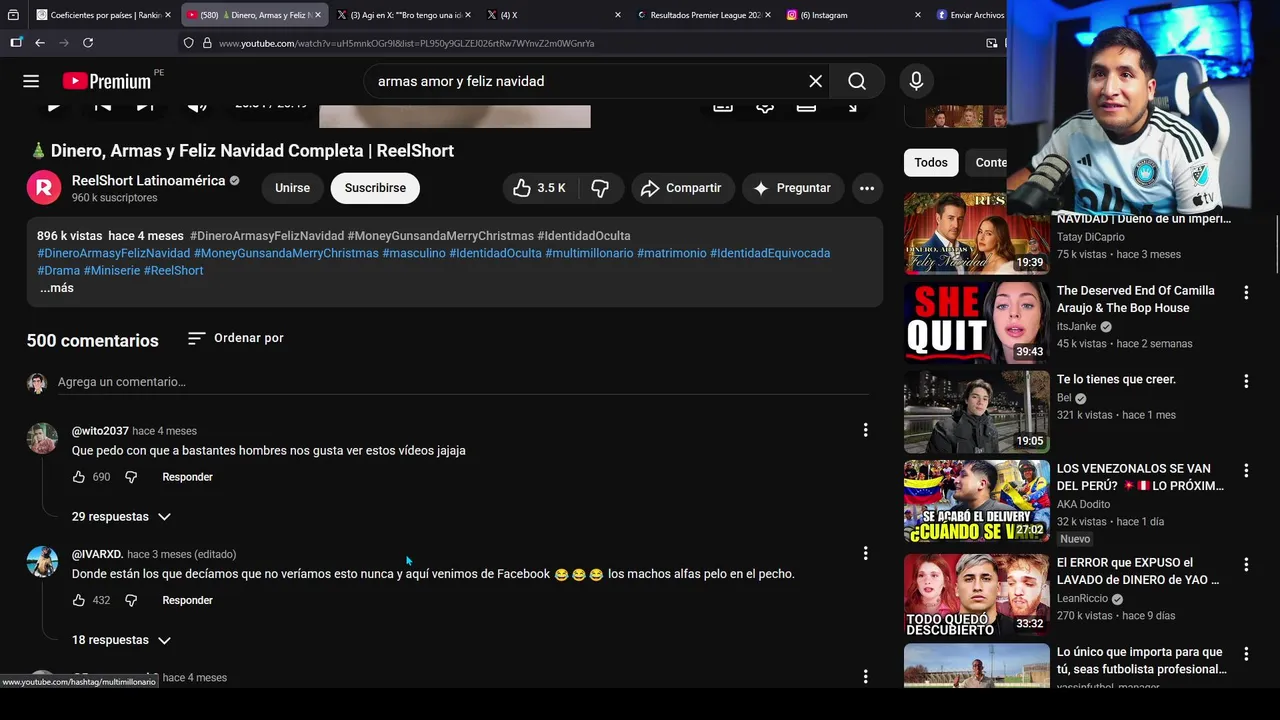This screenshot has width=1280, height=720.
Task: Open #IdentidadEquivocada hashtag link
Action: tap(770, 253)
